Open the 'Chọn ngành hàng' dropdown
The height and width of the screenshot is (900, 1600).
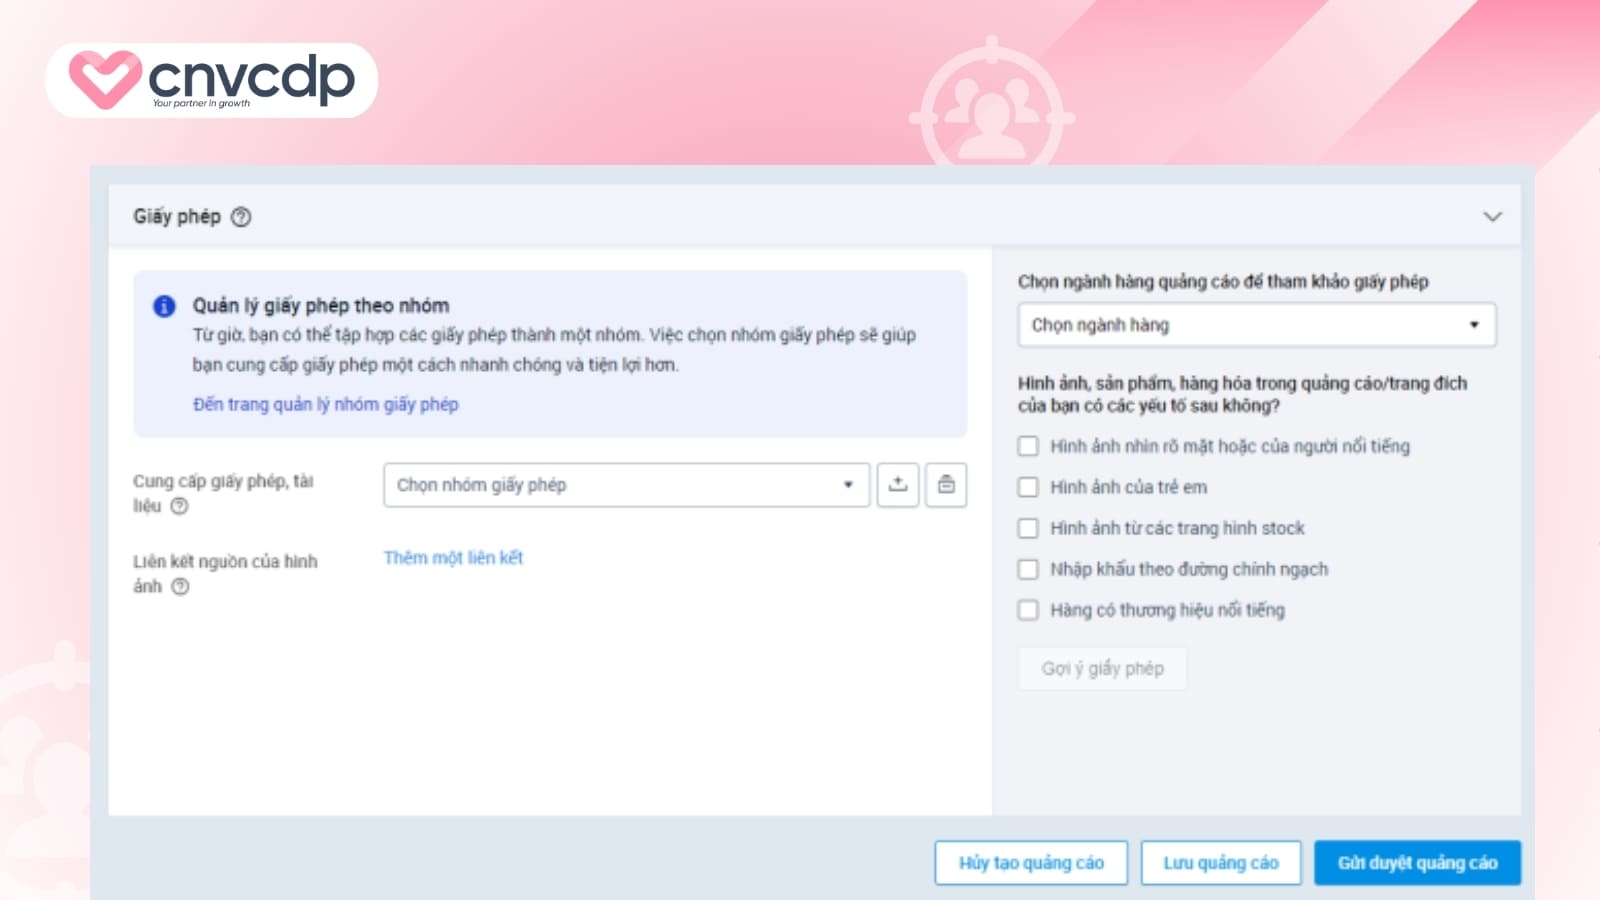click(1256, 325)
